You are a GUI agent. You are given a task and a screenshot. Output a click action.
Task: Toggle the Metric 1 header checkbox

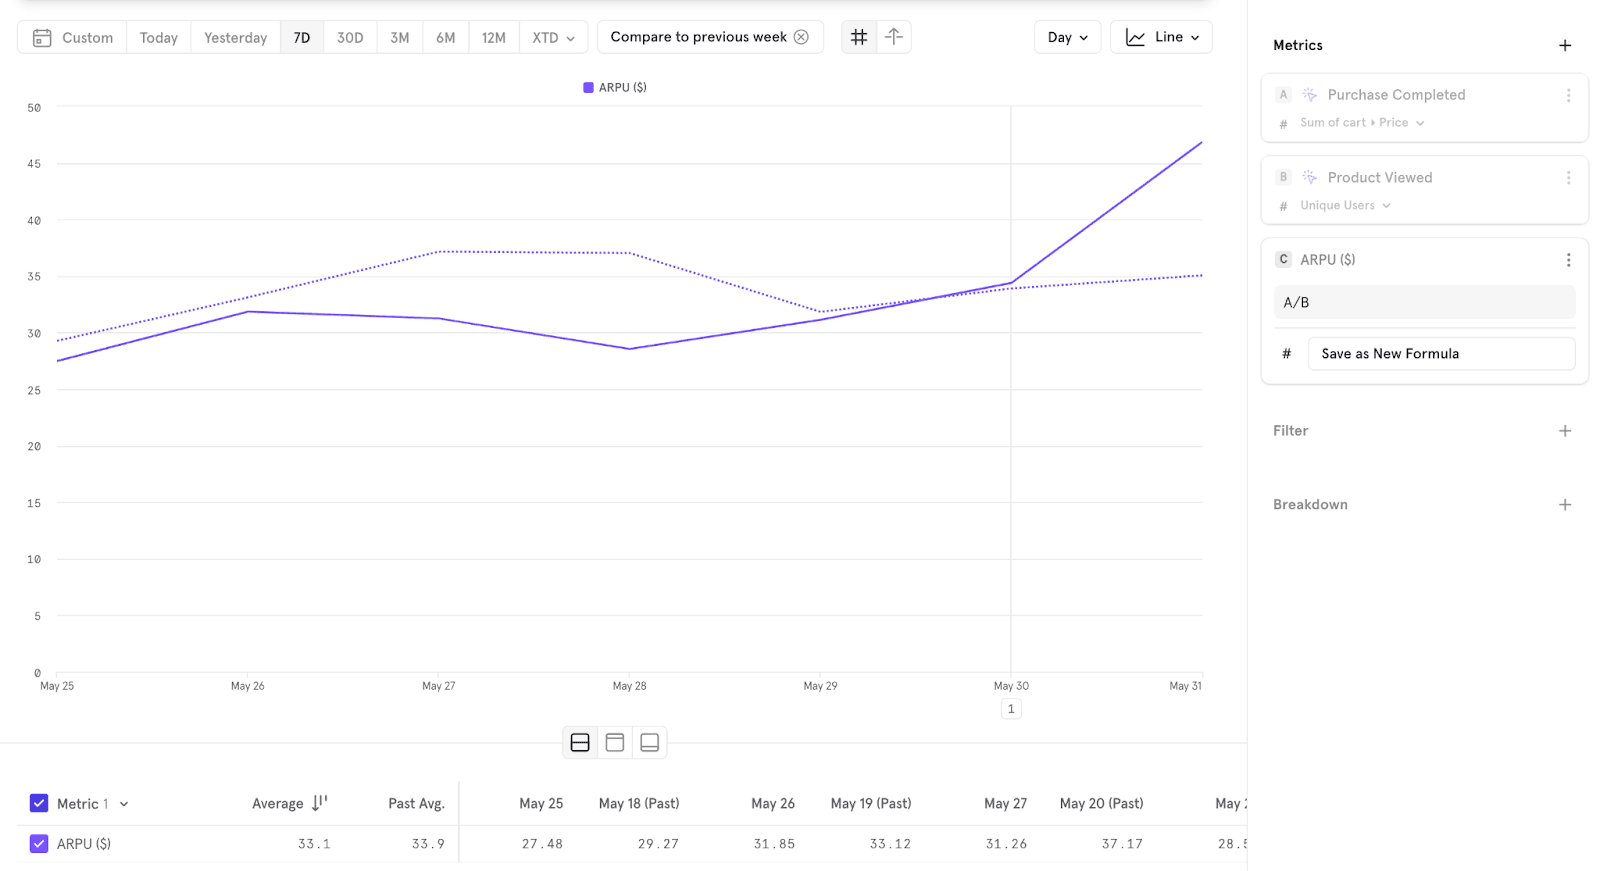(39, 803)
